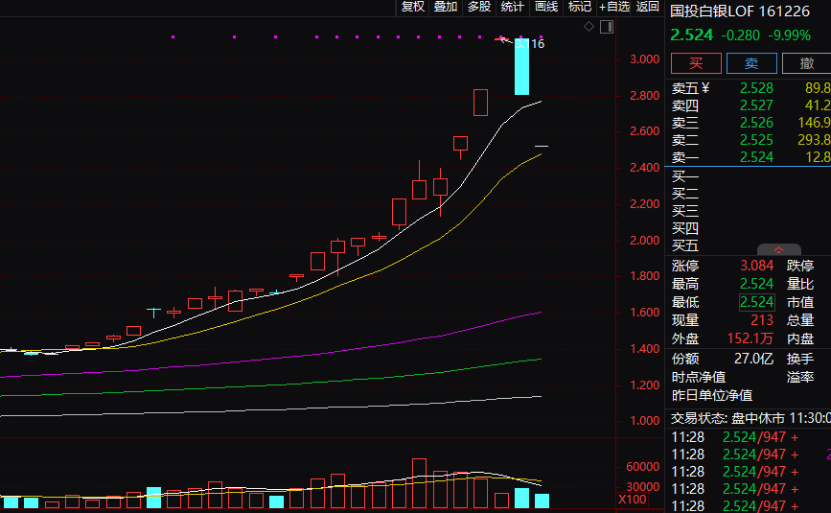Screen dimensions: 831x513
Task: Open the 统计 statistics tool
Action: point(512,7)
